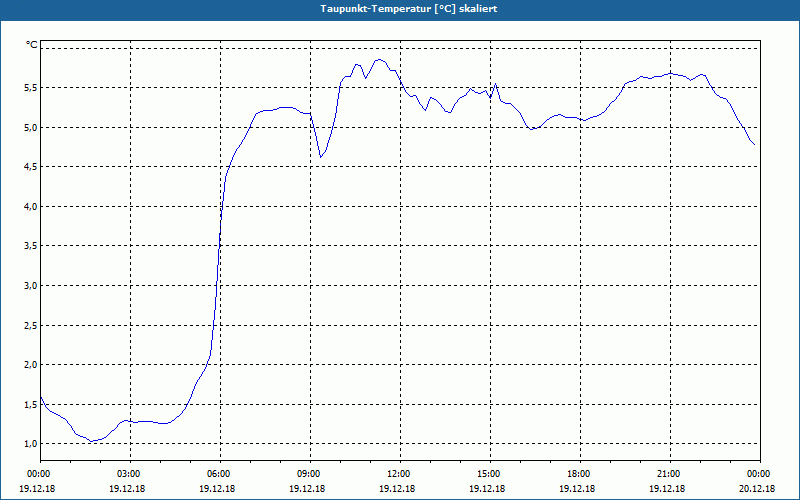Click the '°C' unit label on the y-axis
This screenshot has height=500, width=800.
[x=32, y=45]
